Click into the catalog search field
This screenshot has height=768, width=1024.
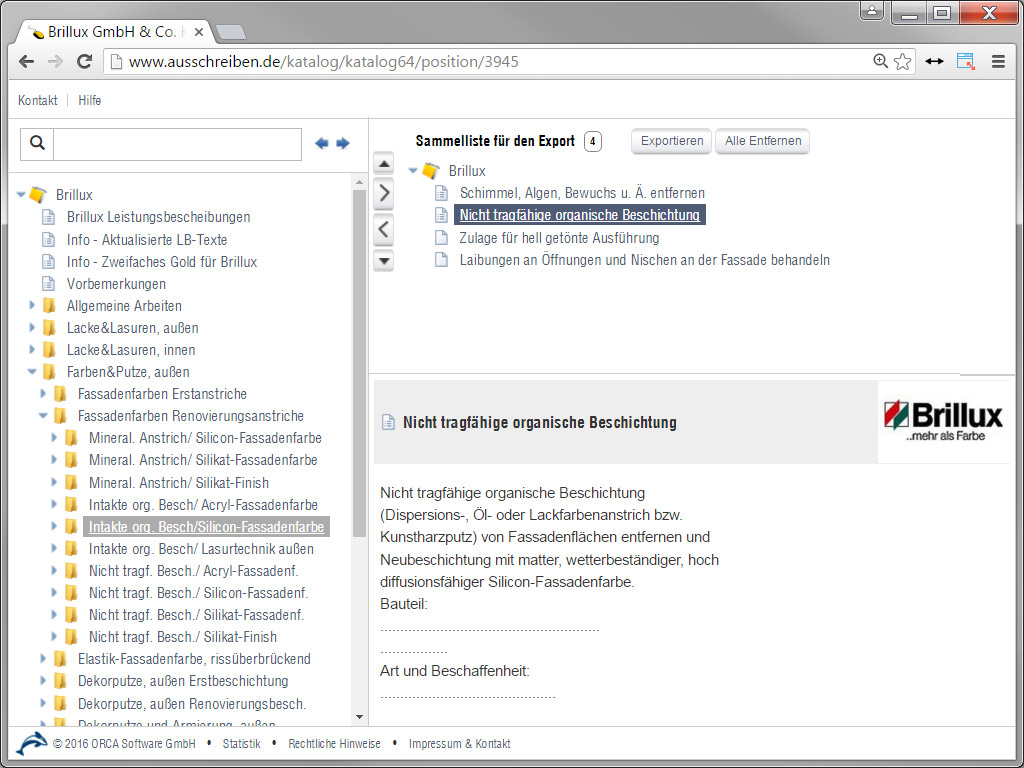(x=177, y=144)
